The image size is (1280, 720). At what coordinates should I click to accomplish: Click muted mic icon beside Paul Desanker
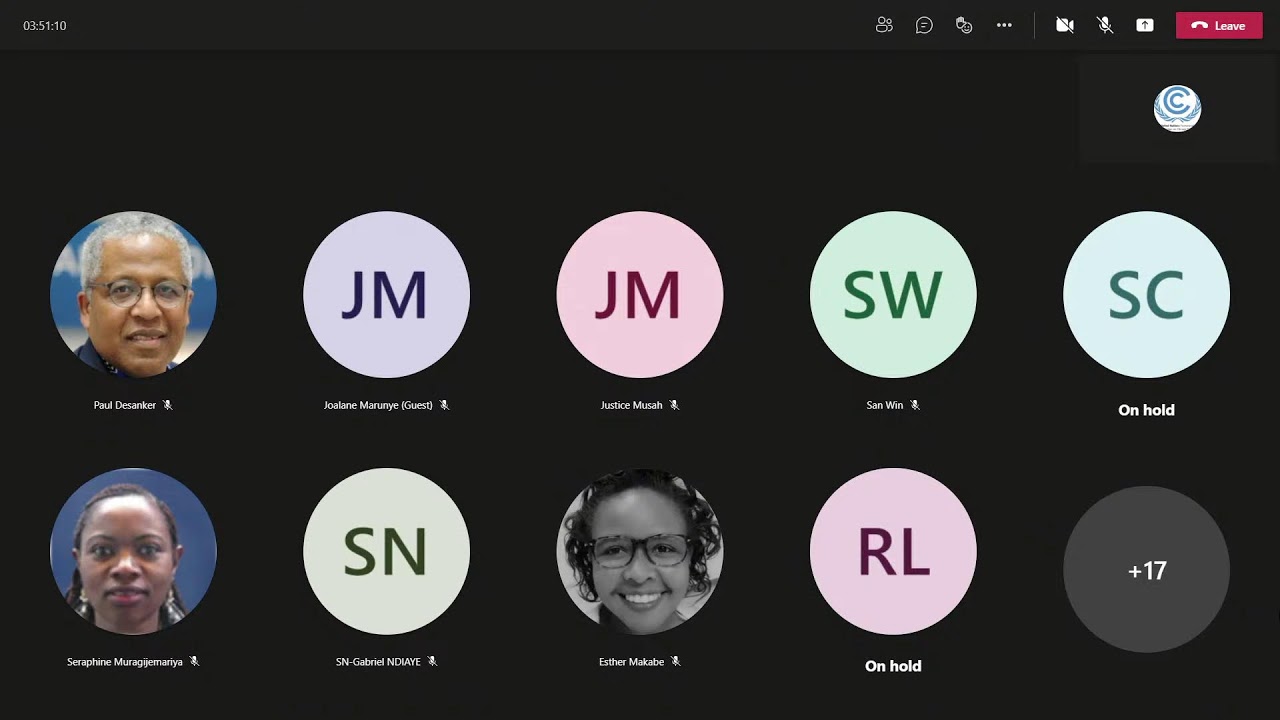coord(168,405)
